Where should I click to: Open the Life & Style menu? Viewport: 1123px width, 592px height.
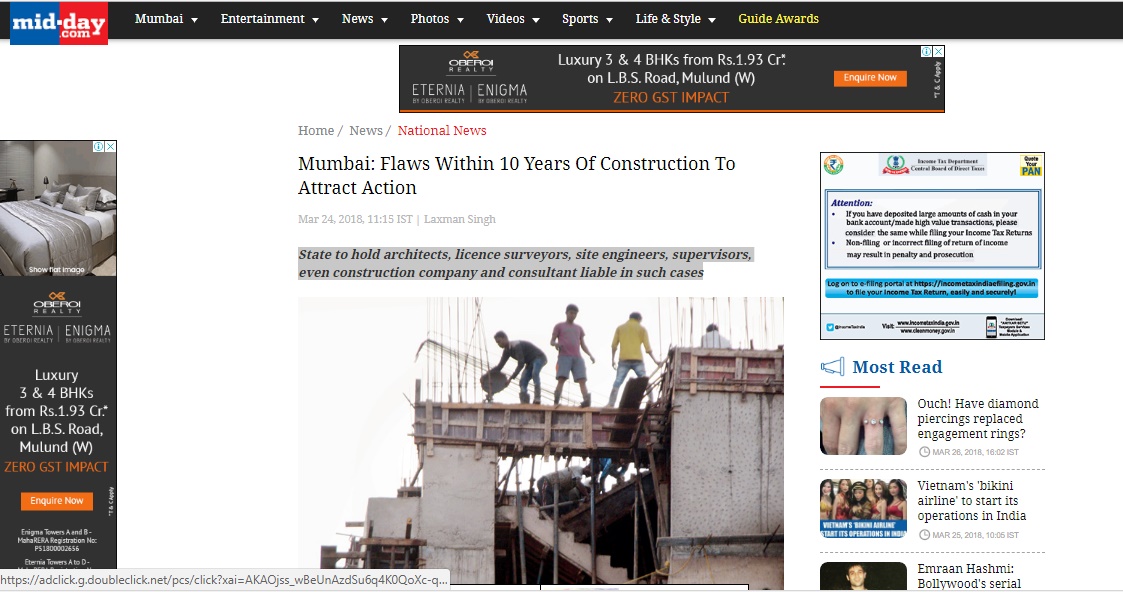(675, 19)
